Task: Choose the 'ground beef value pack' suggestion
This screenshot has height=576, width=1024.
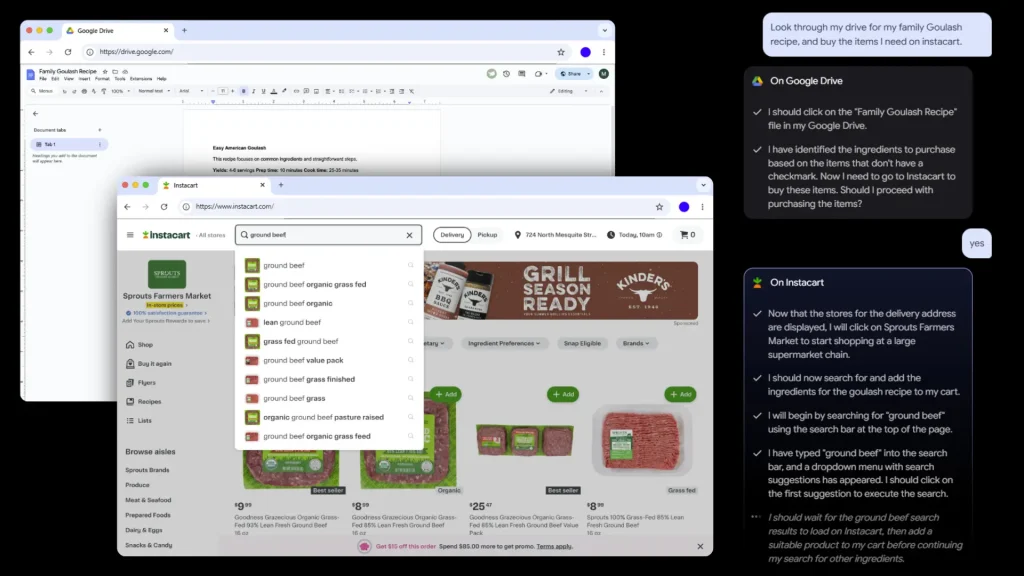Action: pos(330,360)
